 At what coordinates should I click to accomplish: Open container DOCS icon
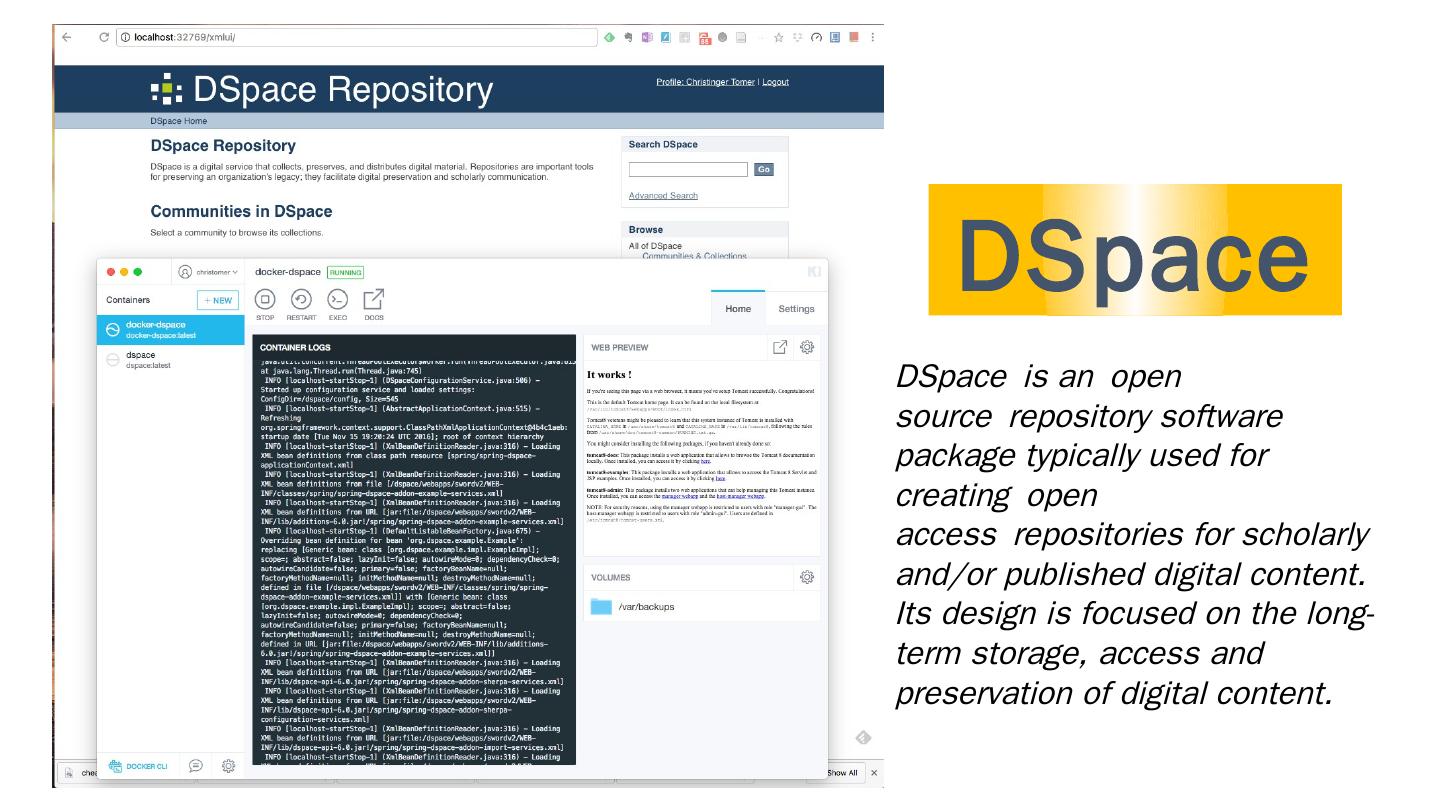tap(374, 300)
